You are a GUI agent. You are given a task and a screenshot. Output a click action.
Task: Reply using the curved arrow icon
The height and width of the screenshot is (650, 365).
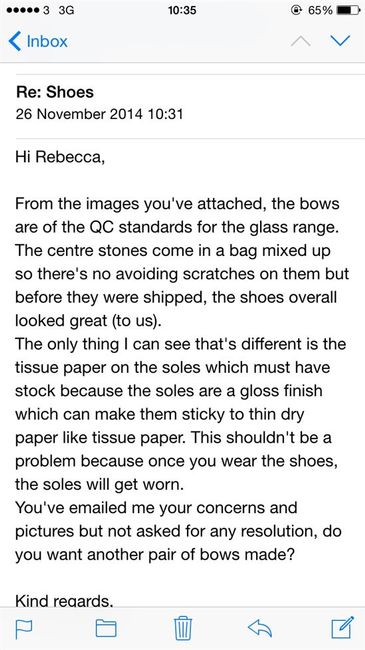pyautogui.click(x=260, y=628)
